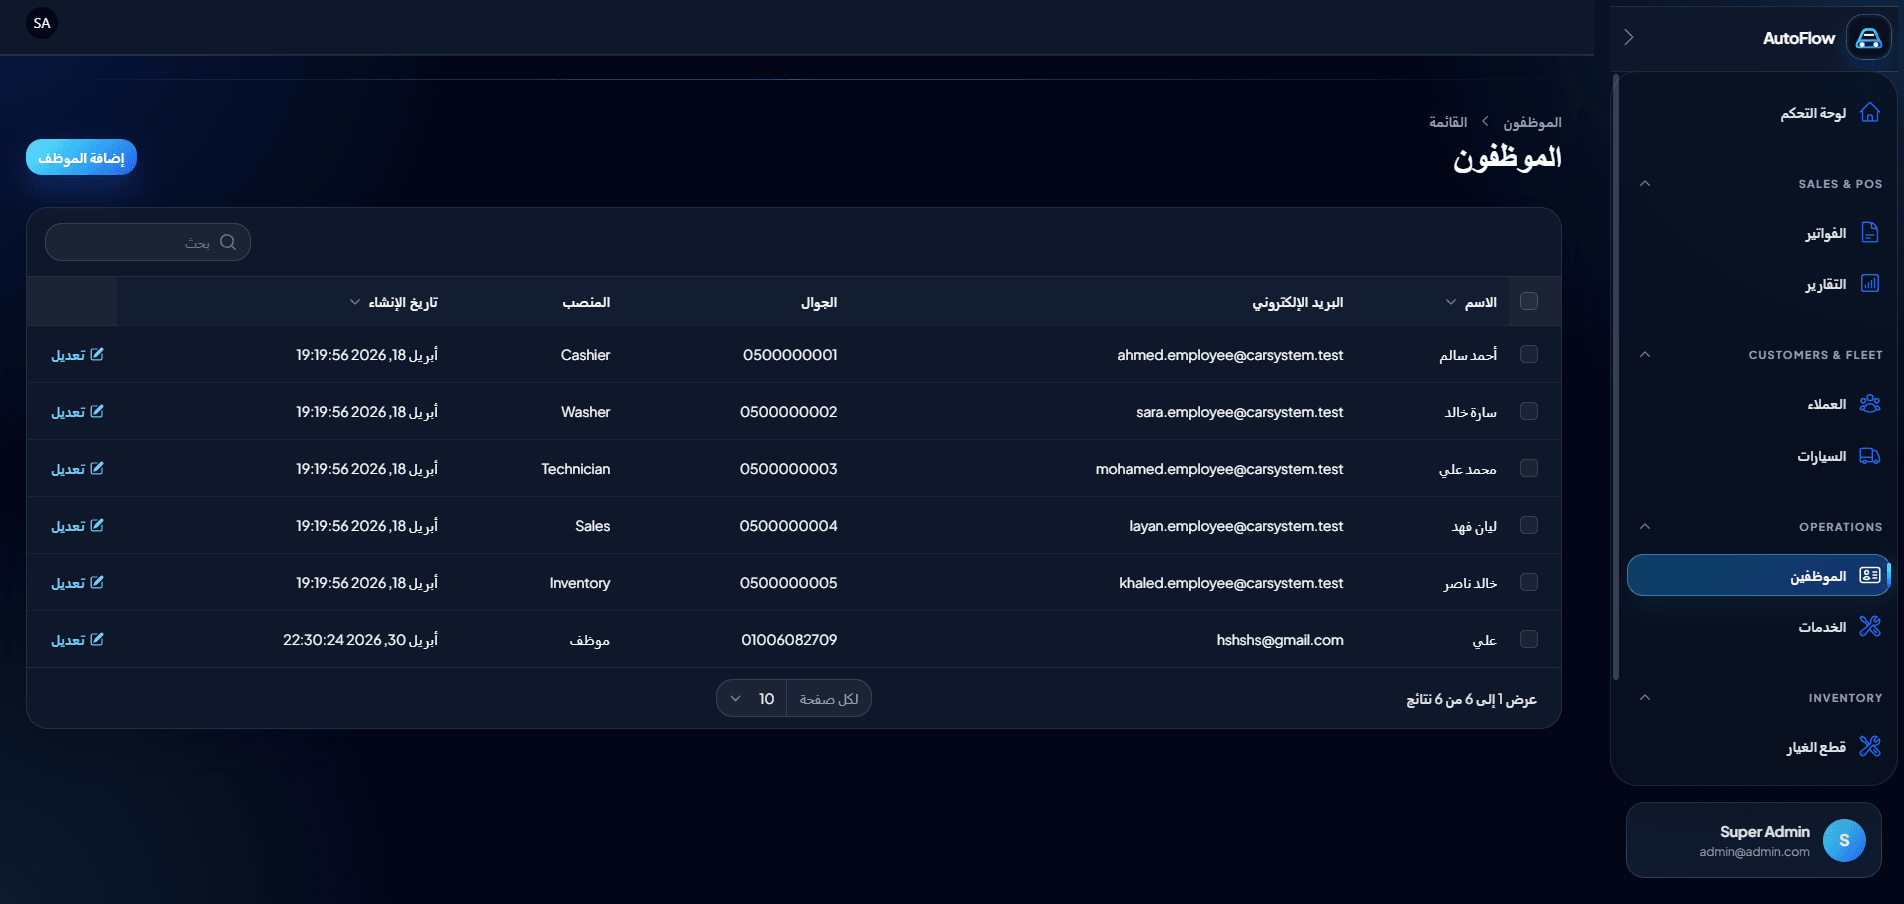Collapse the CUSTOMERS & FLEET section

pyautogui.click(x=1645, y=355)
